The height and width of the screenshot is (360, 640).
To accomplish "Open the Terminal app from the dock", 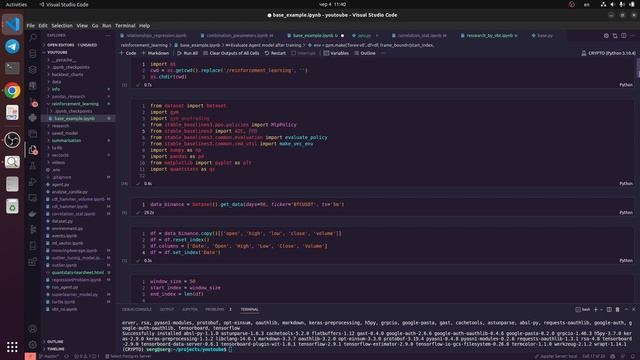I will tap(12, 68).
